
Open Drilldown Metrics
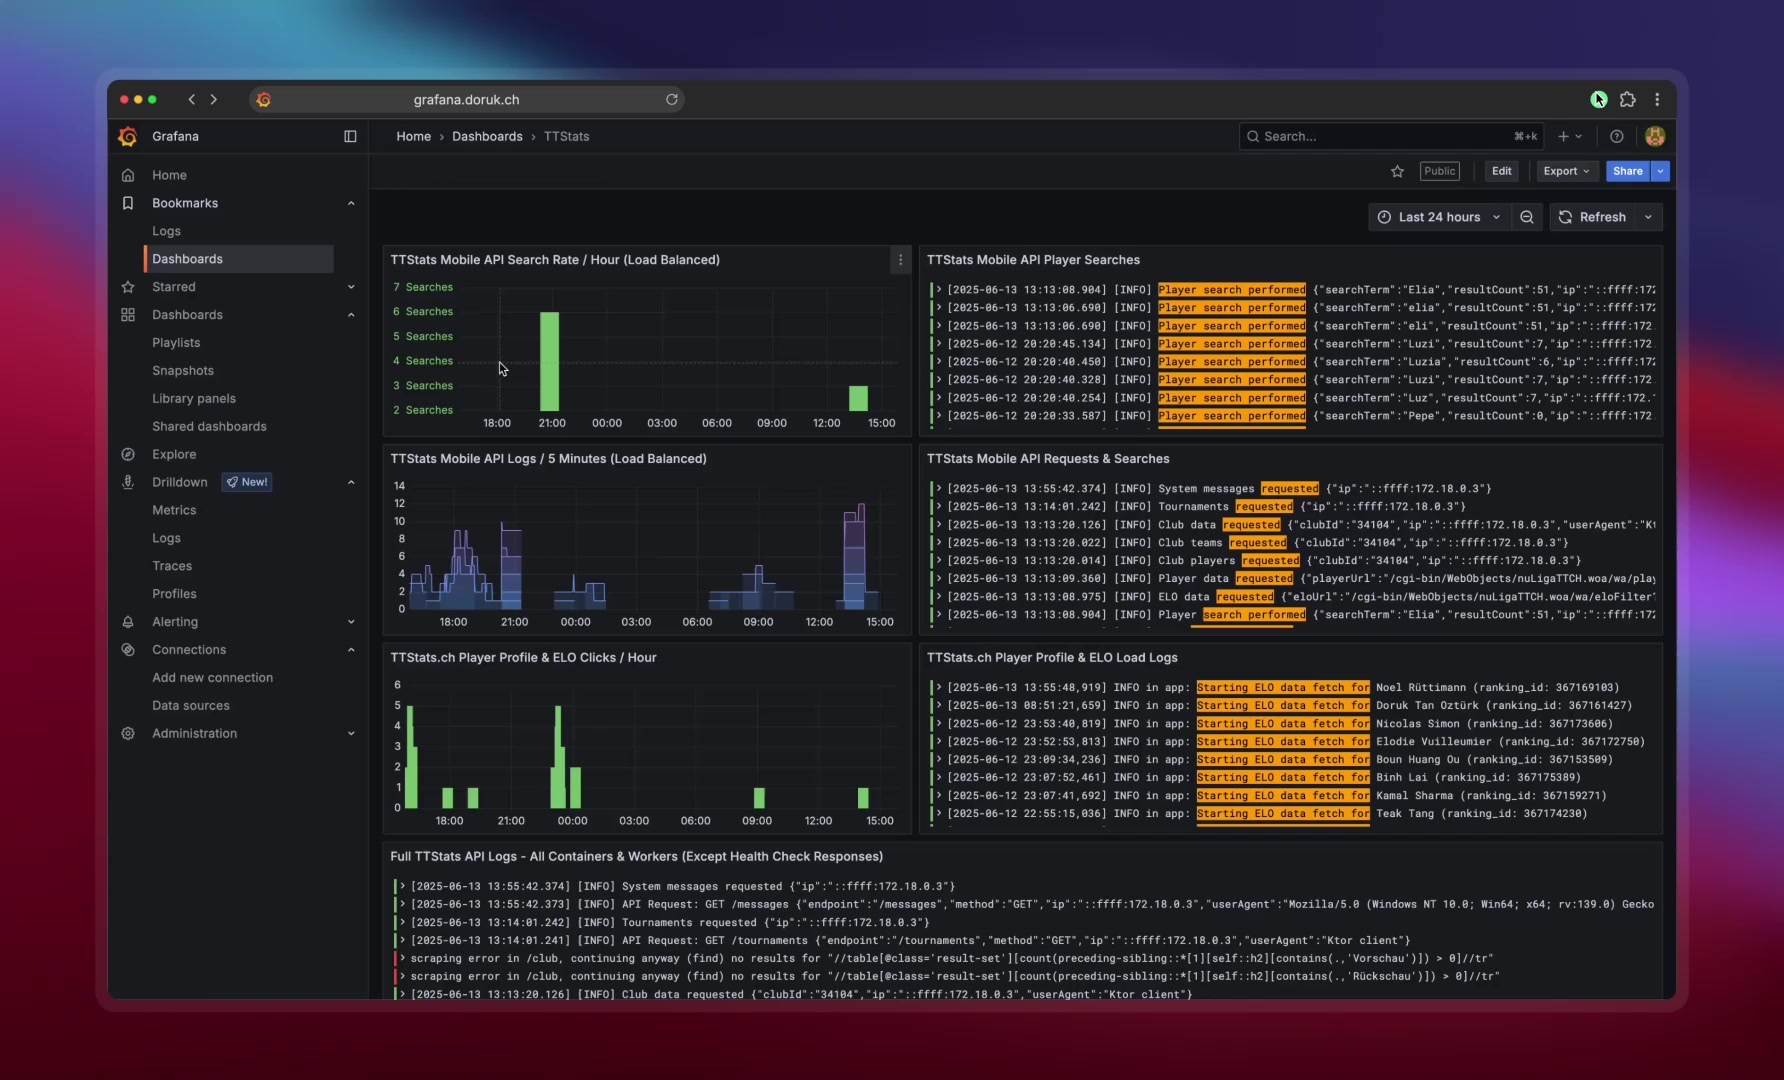point(174,510)
